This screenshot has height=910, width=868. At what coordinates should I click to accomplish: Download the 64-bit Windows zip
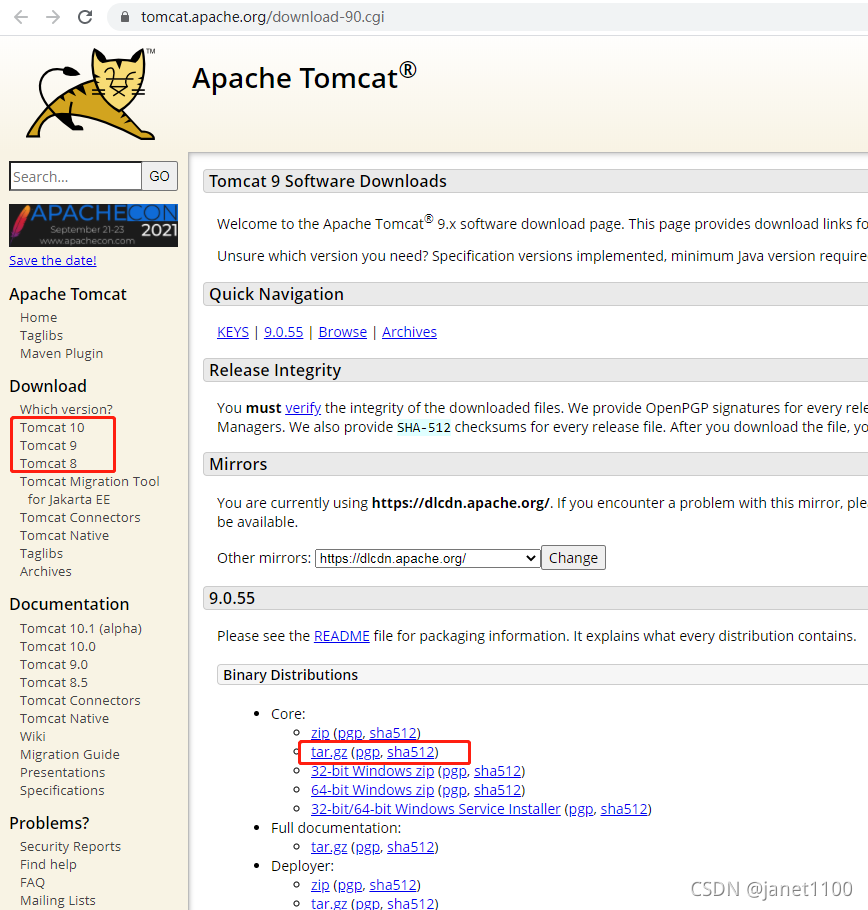pos(372,790)
